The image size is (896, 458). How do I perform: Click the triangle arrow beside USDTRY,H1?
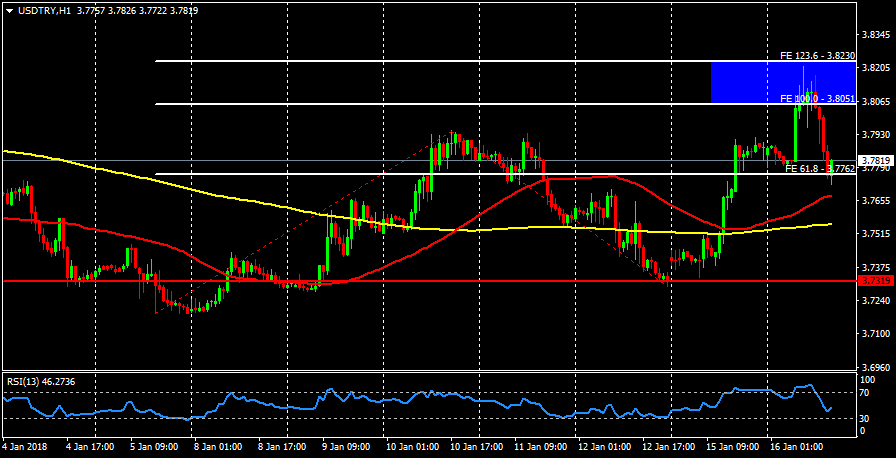9,11
